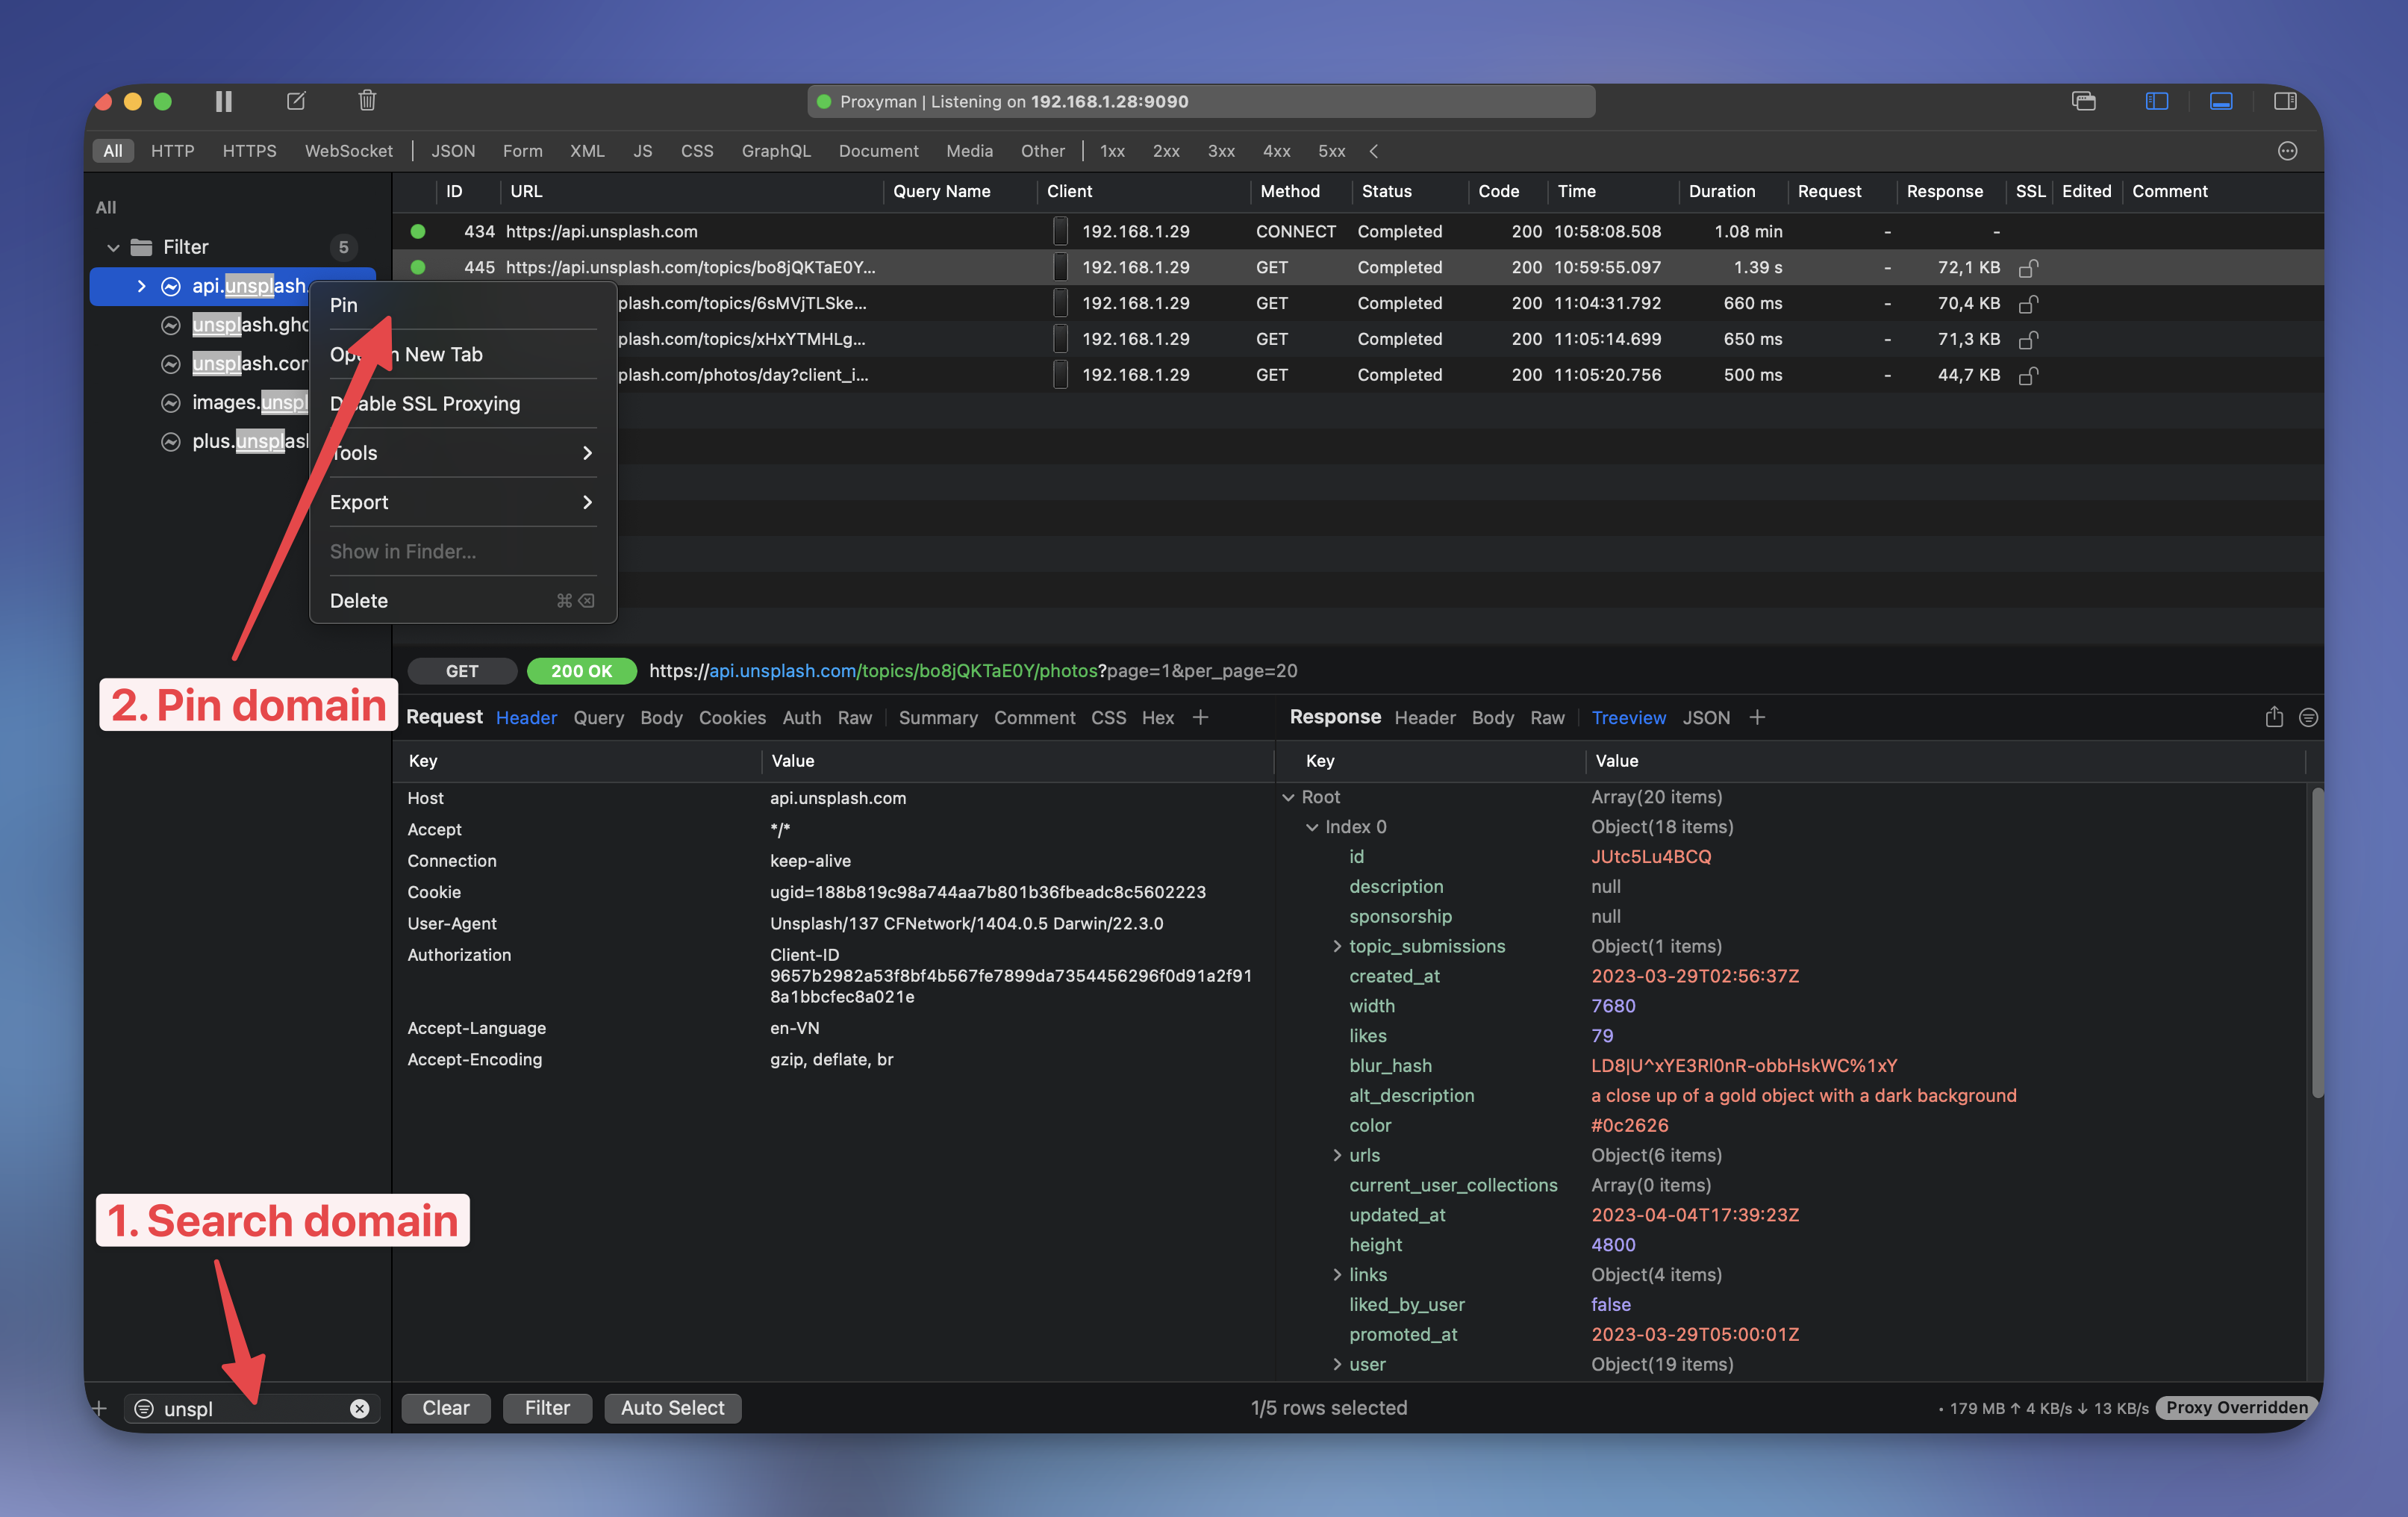The image size is (2408, 1517).
Task: Select the unsplash.ghc domain icon
Action: (171, 325)
